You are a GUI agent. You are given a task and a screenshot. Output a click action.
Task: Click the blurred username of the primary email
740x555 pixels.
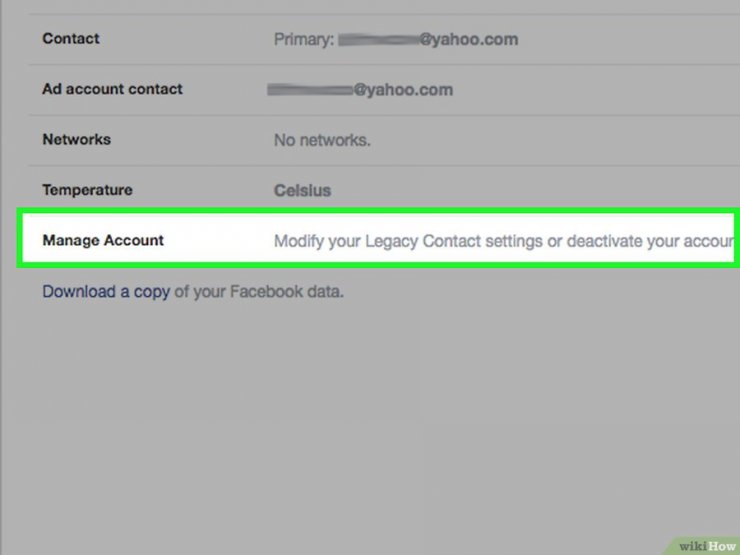coord(378,40)
